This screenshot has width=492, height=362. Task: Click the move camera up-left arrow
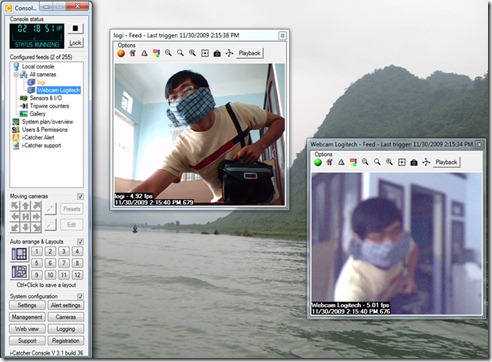click(15, 206)
